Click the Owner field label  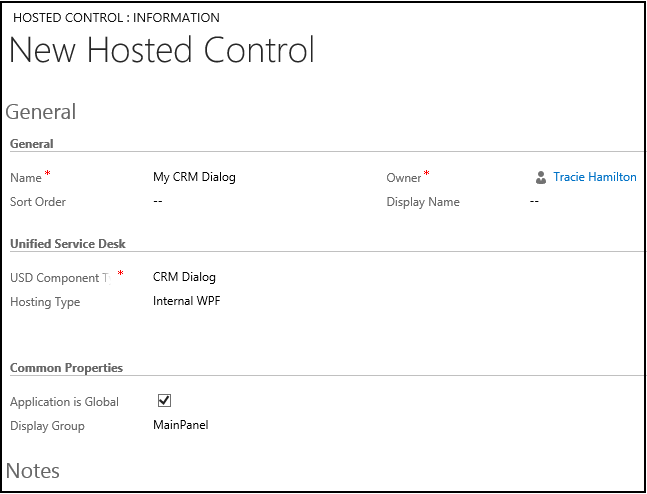[x=404, y=178]
